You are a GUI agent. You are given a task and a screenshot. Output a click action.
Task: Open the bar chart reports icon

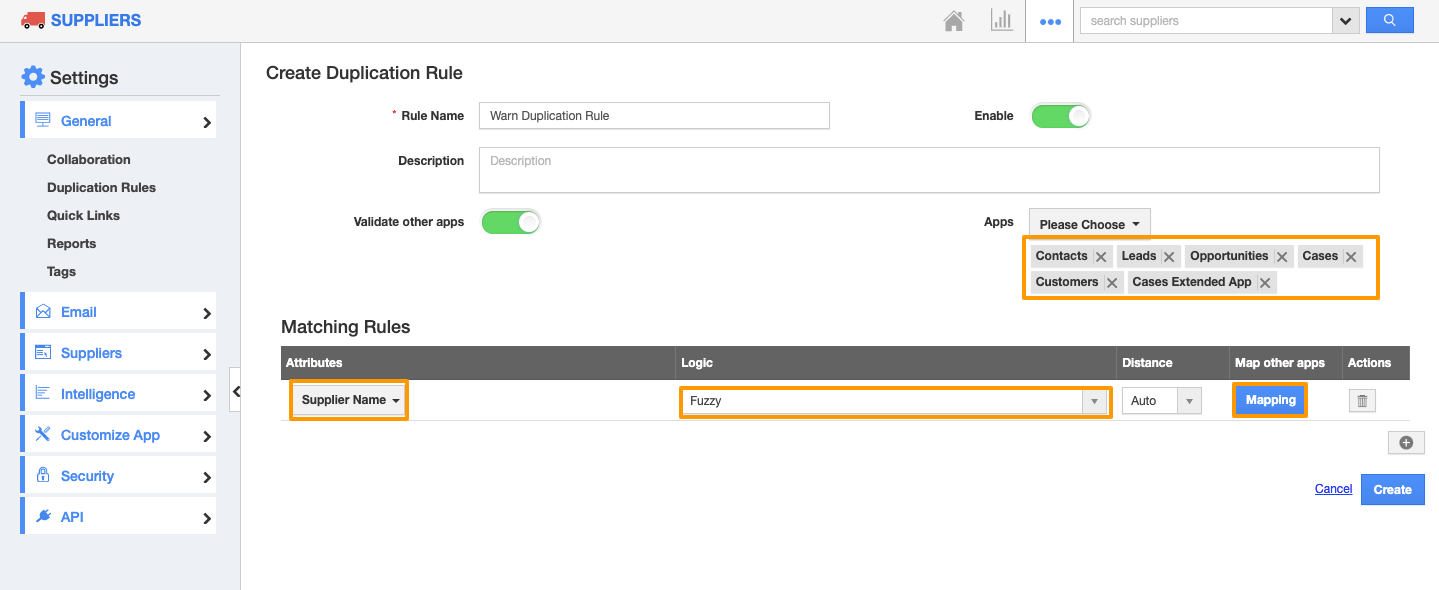click(x=1001, y=21)
